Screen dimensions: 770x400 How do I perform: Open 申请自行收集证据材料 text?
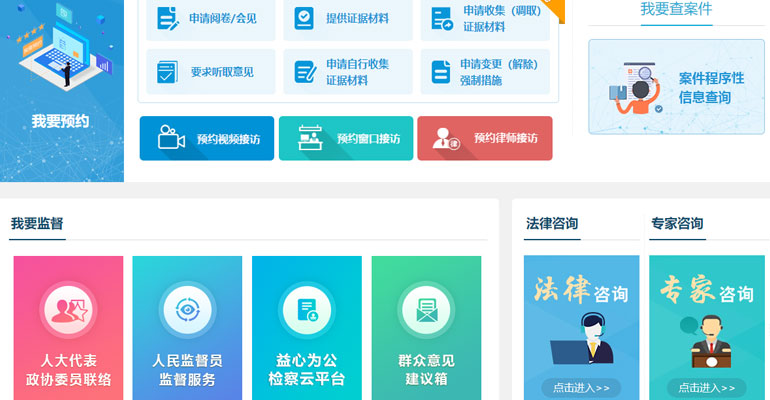(x=358, y=72)
